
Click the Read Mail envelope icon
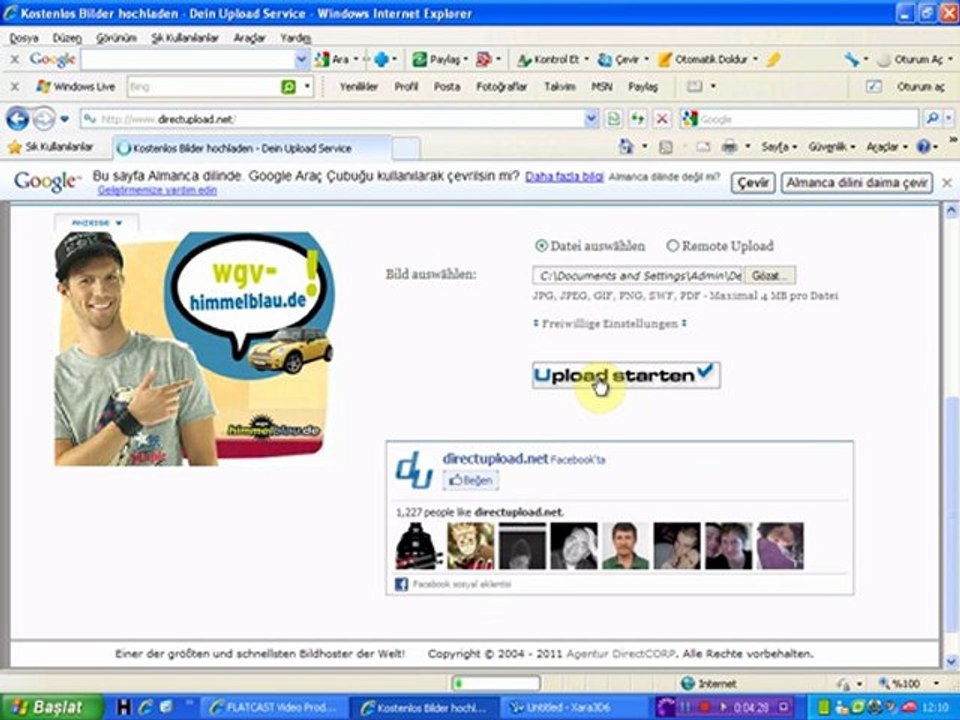click(x=703, y=147)
